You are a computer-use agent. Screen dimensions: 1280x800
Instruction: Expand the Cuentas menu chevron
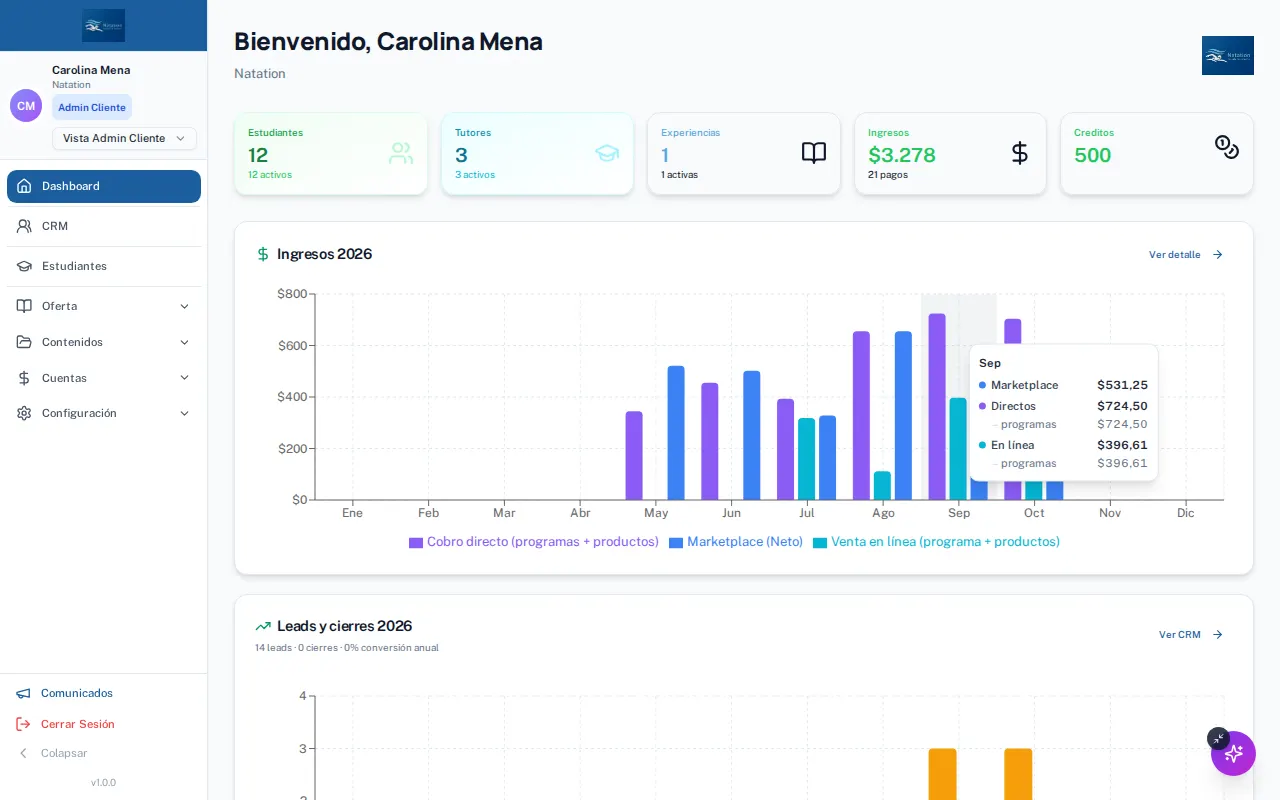click(184, 378)
